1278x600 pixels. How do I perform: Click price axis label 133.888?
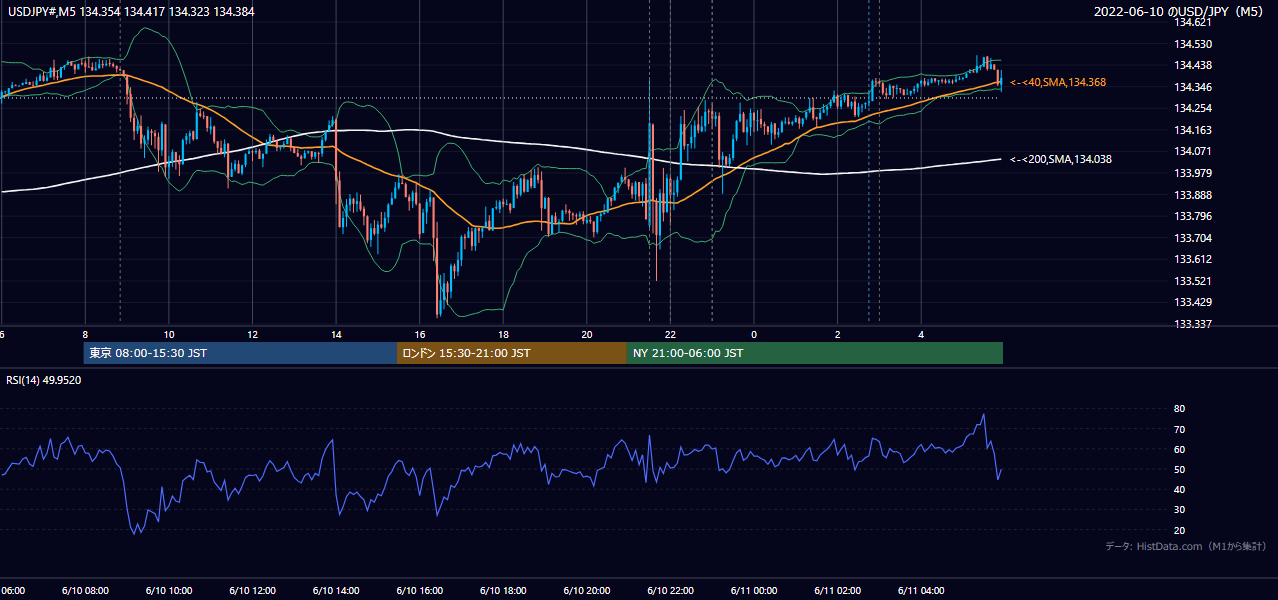click(1192, 195)
